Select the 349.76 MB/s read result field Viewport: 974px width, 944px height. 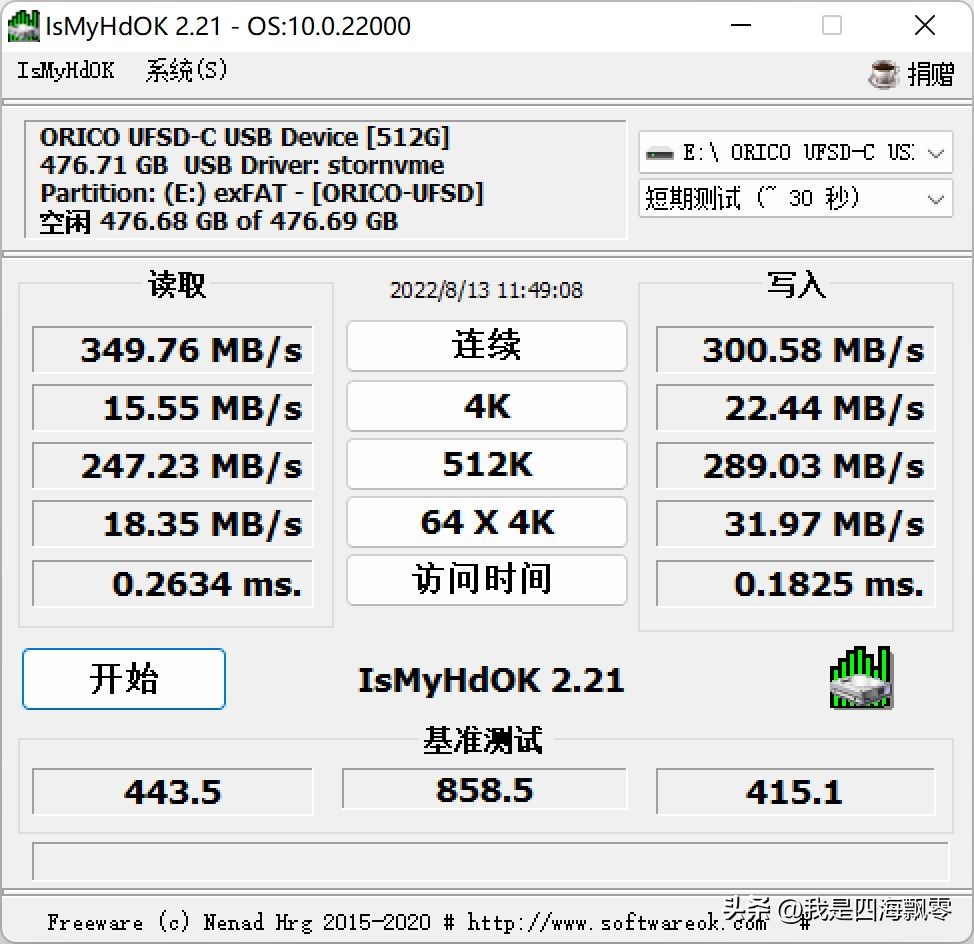[x=171, y=349]
